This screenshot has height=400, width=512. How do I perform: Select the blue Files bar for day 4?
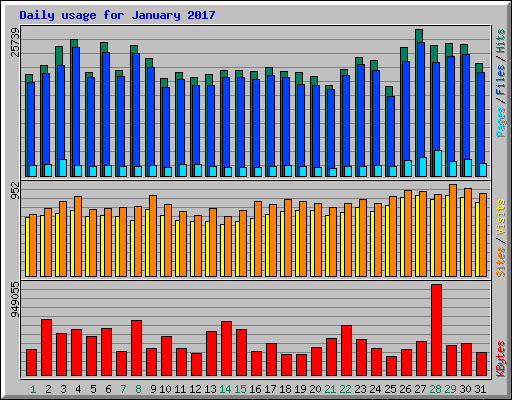pyautogui.click(x=76, y=106)
